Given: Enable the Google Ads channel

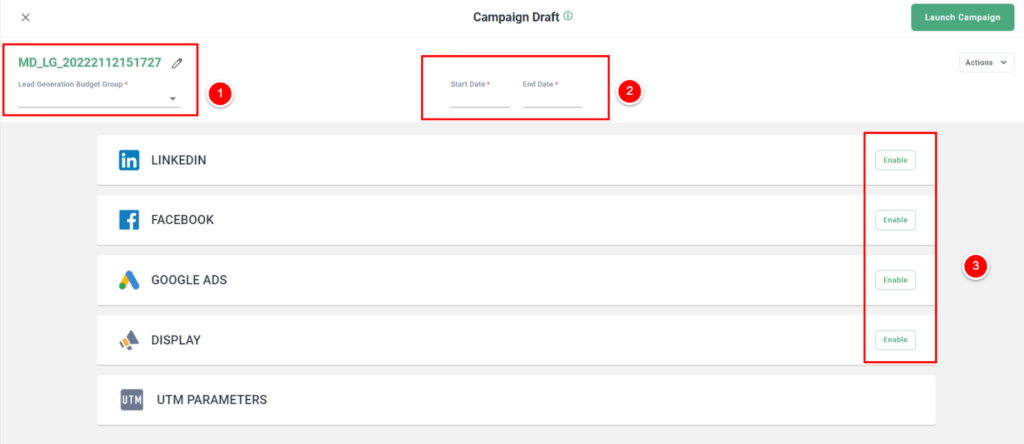Looking at the screenshot, I should [895, 280].
